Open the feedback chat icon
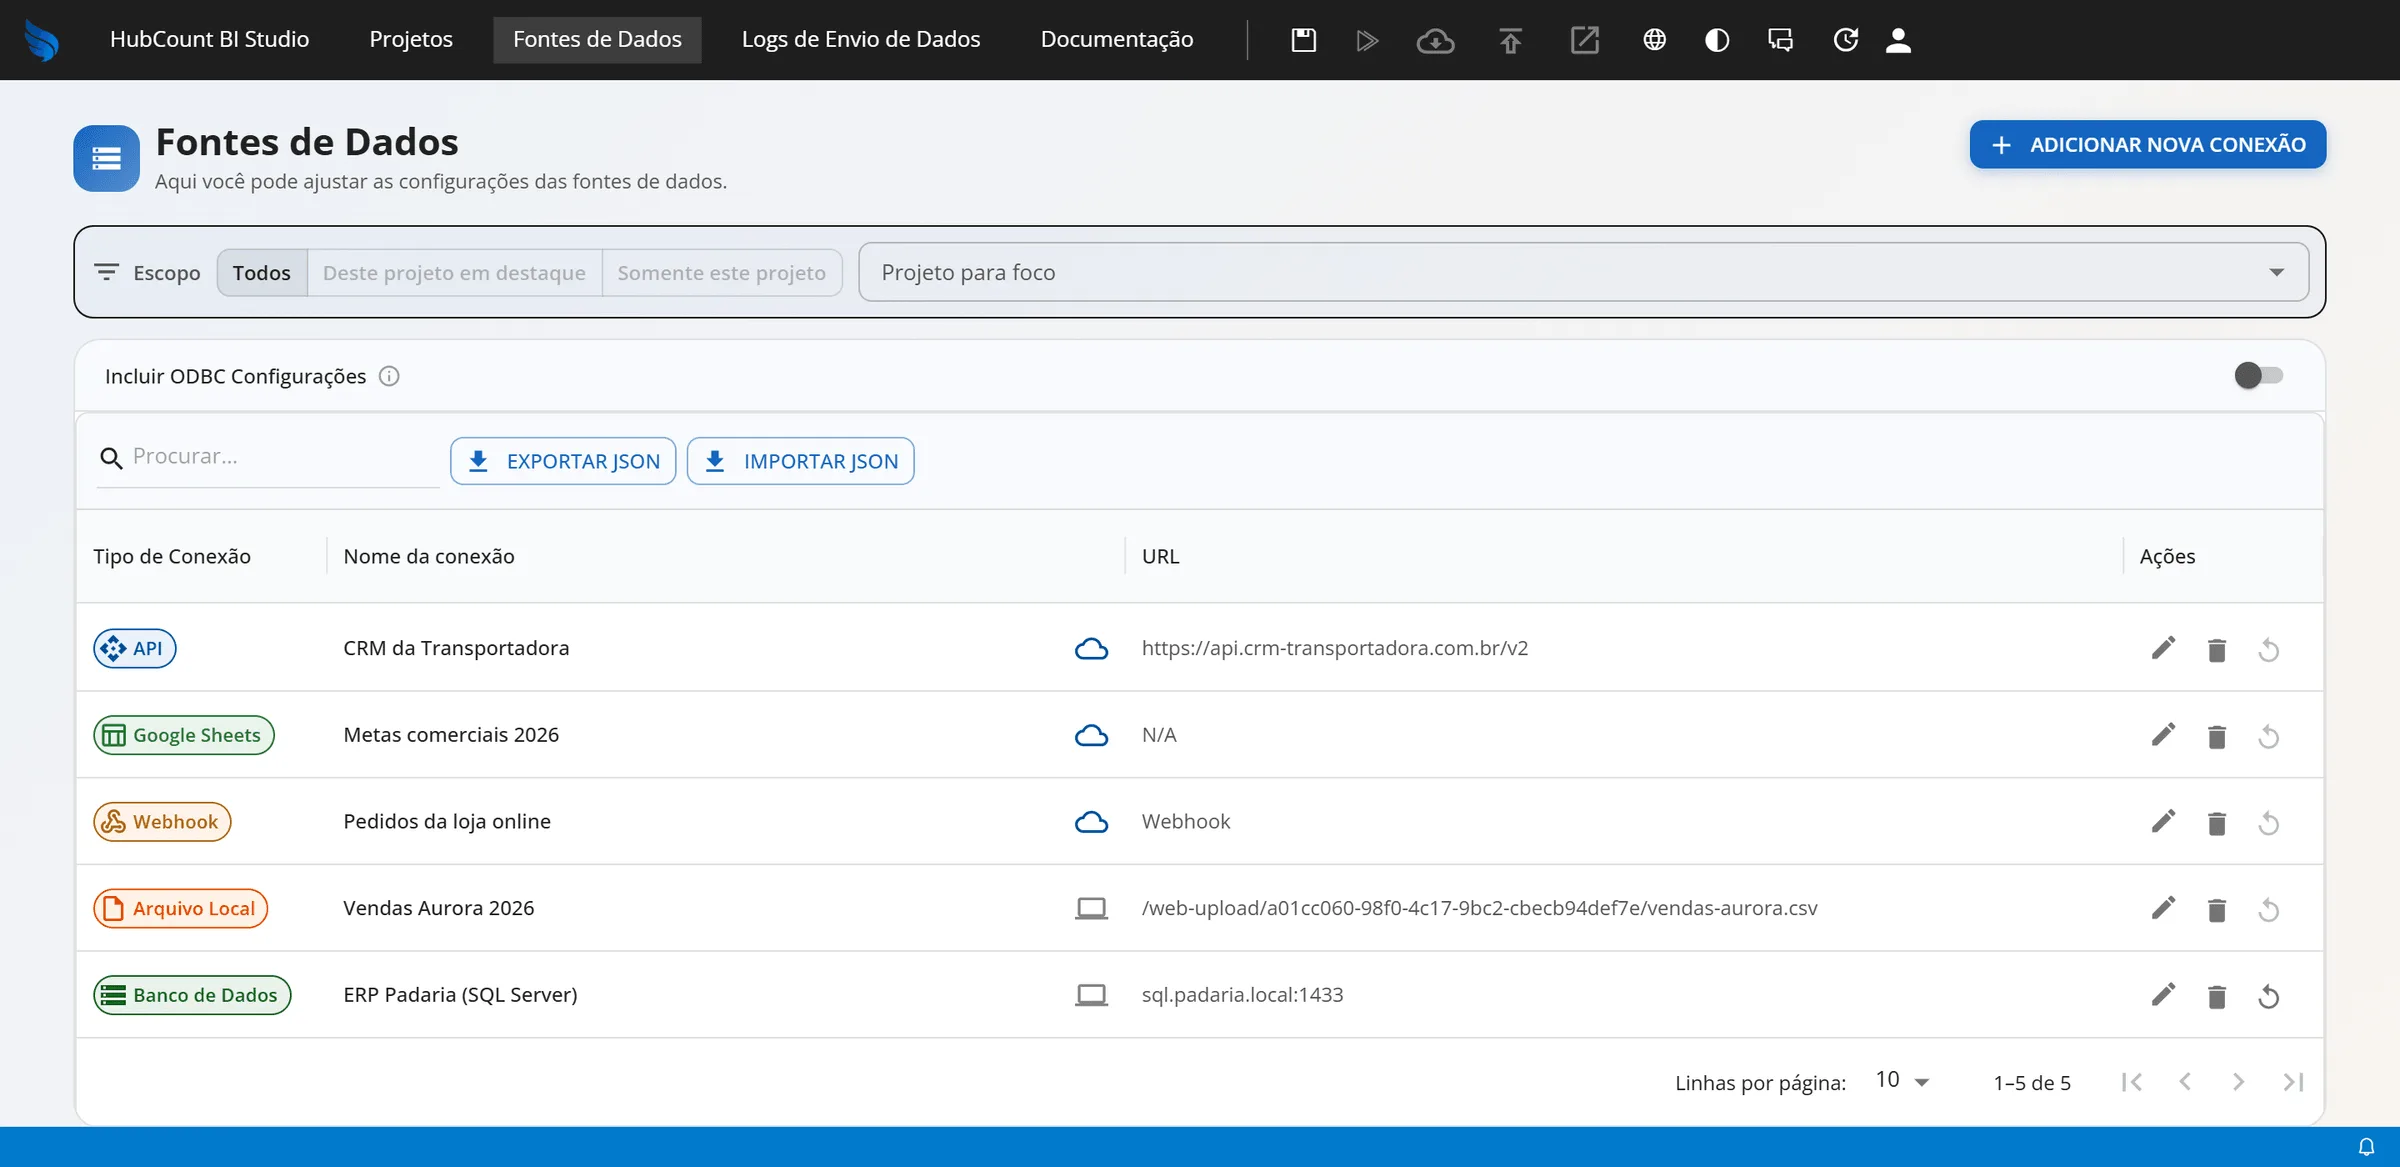 (x=1780, y=40)
